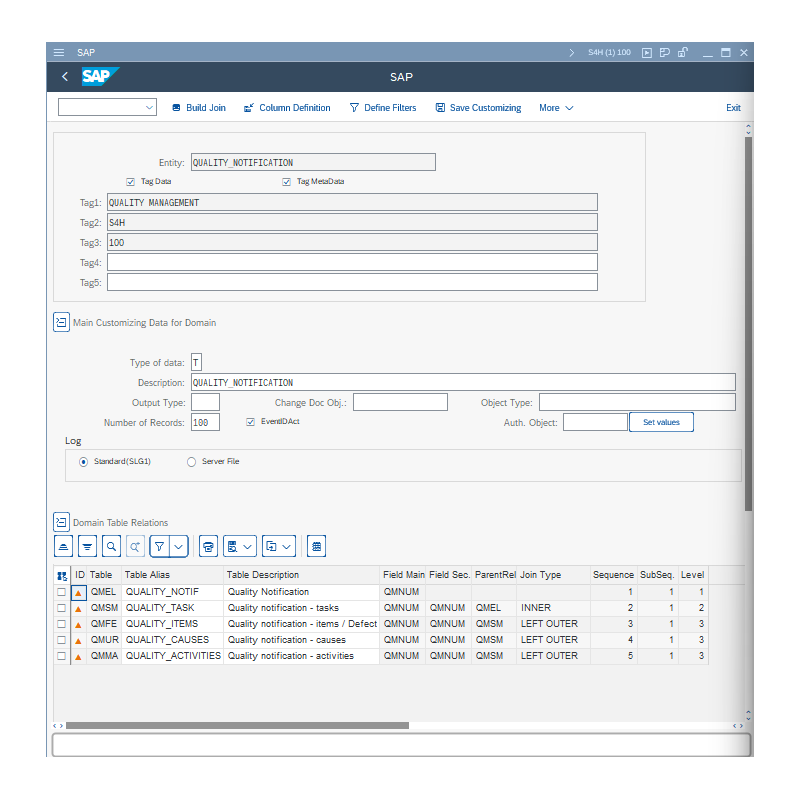This screenshot has height=800, width=800.
Task: Click the sort descending icon in table toolbar
Action: click(x=87, y=547)
